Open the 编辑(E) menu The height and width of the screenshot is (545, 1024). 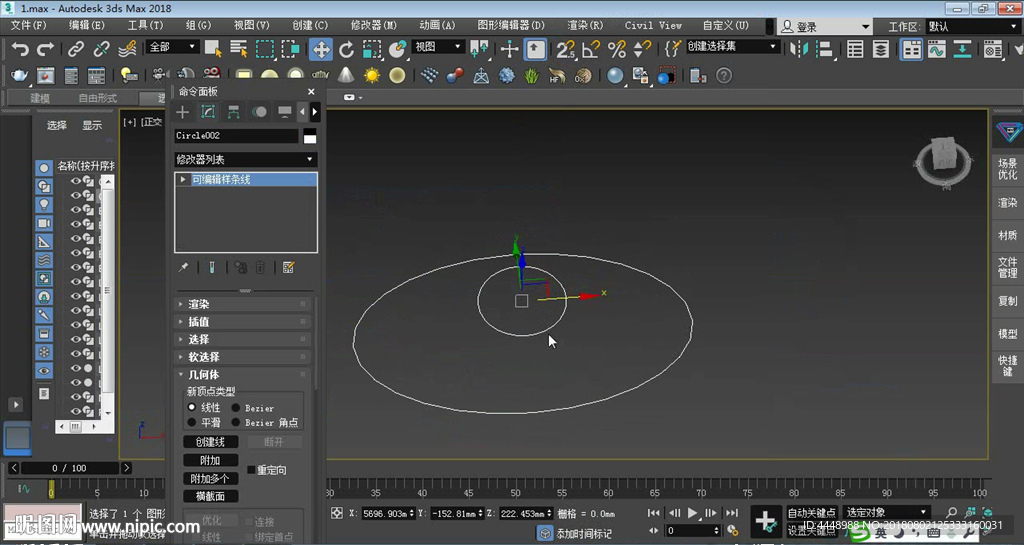click(87, 25)
